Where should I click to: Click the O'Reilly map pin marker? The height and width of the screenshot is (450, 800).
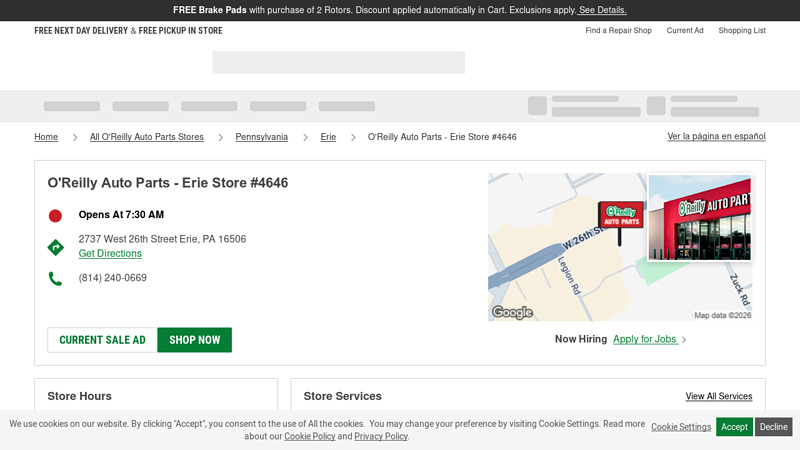click(620, 223)
